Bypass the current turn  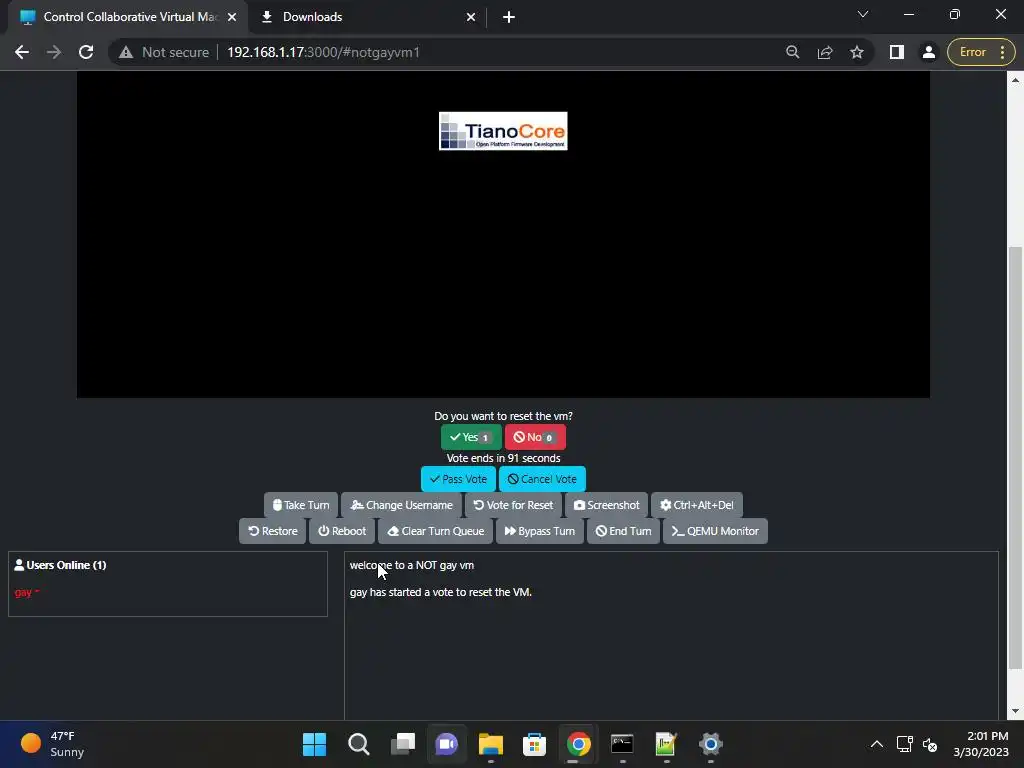[x=539, y=531]
